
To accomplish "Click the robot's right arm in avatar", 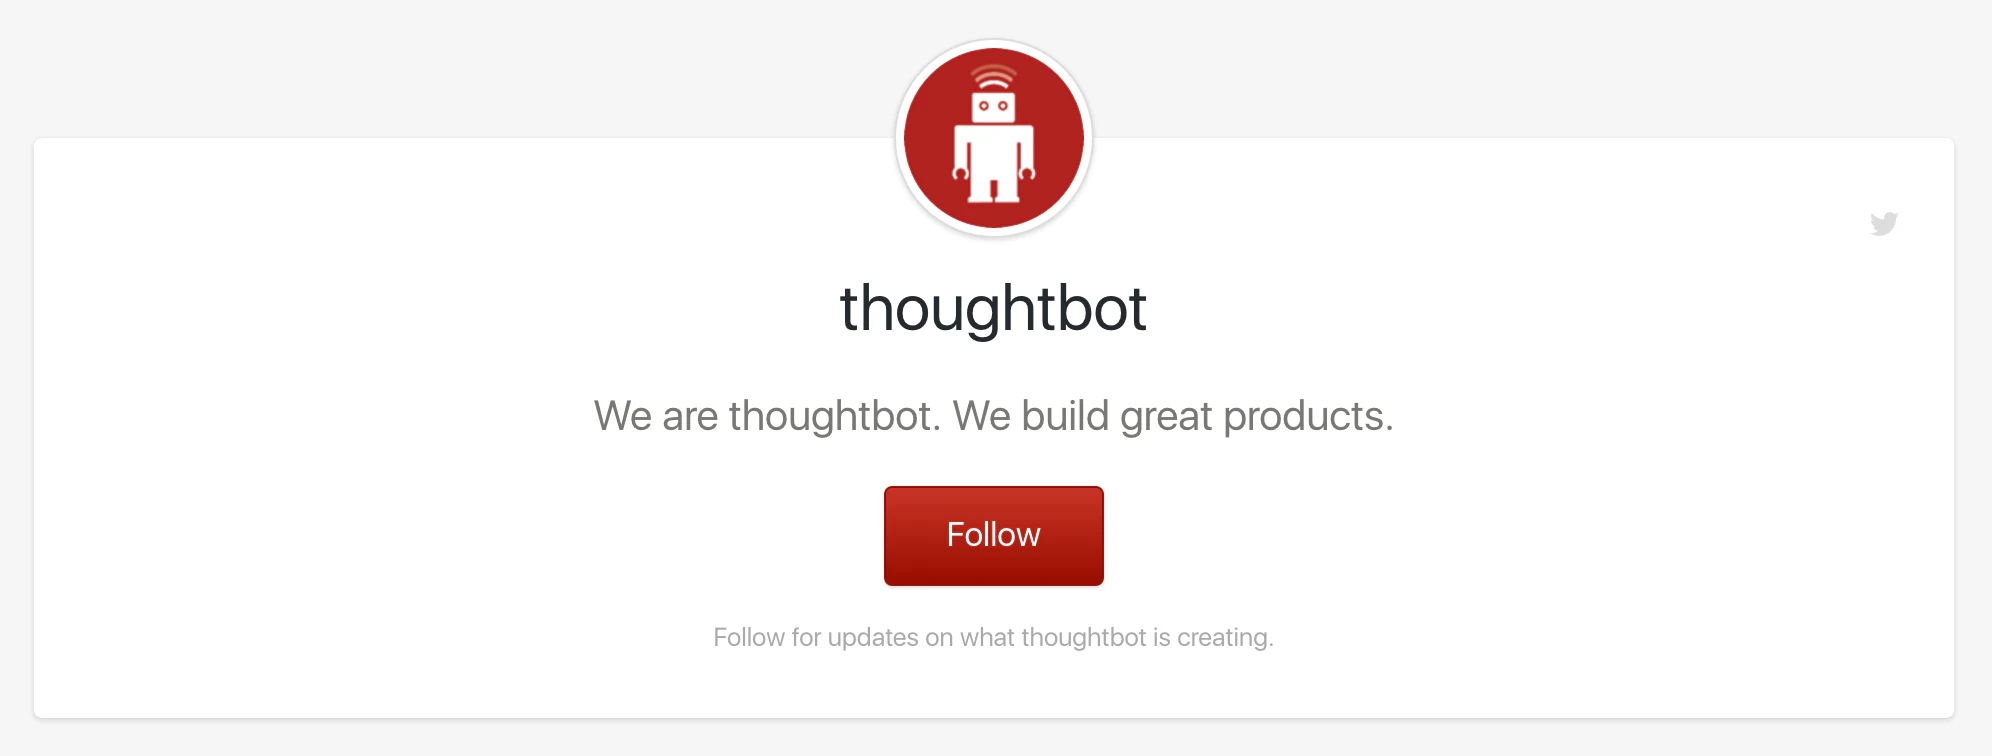I will tap(1027, 160).
